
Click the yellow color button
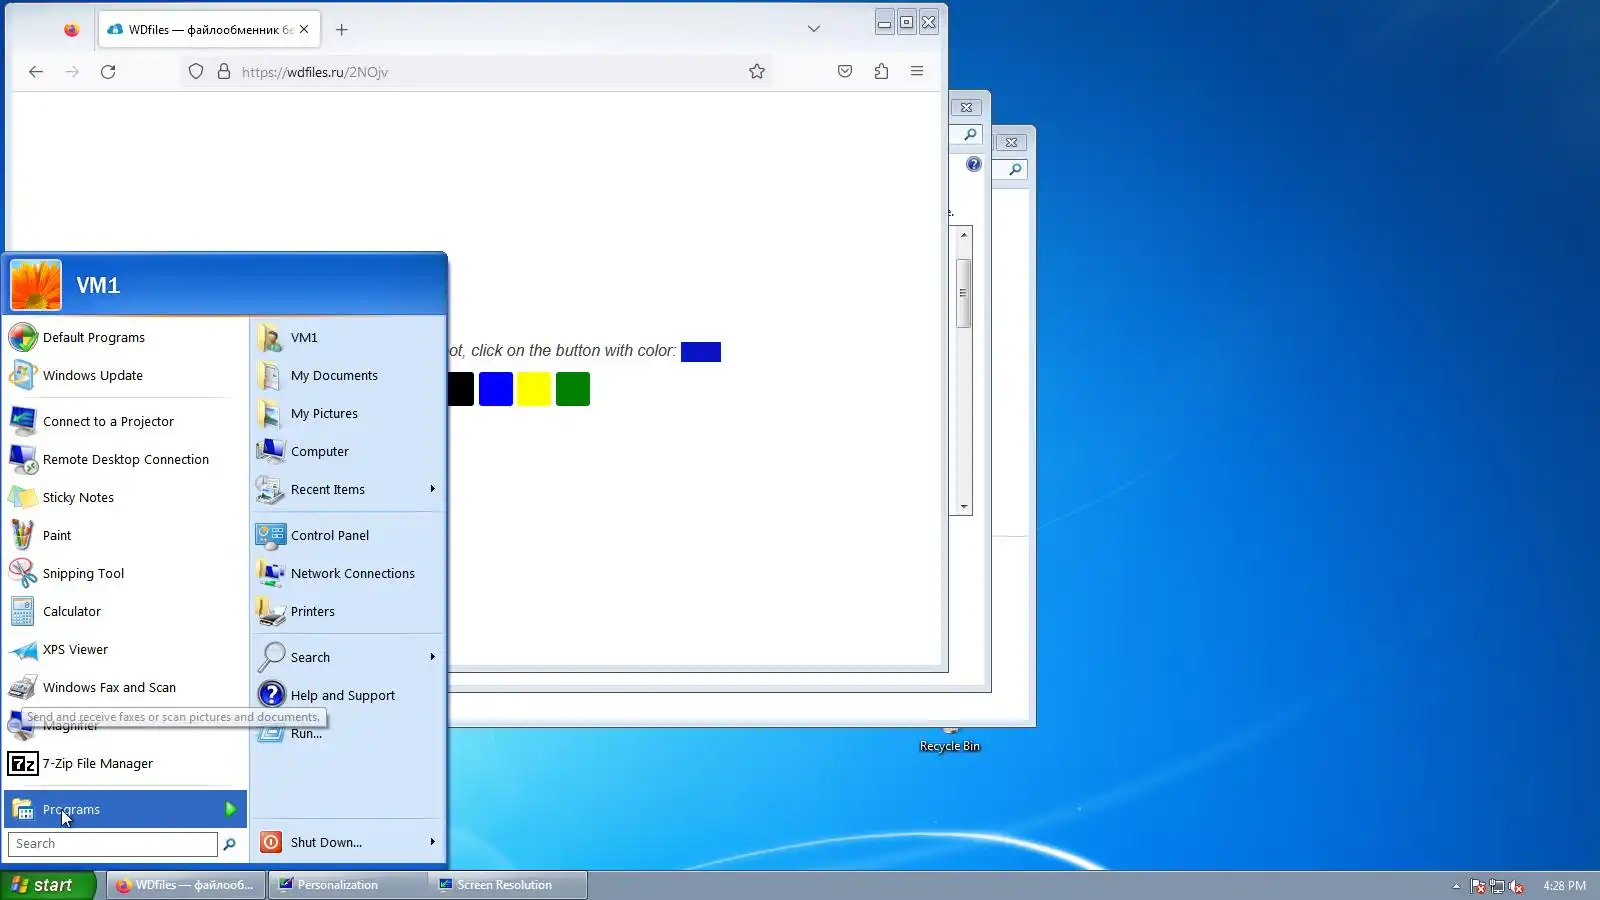pos(534,389)
